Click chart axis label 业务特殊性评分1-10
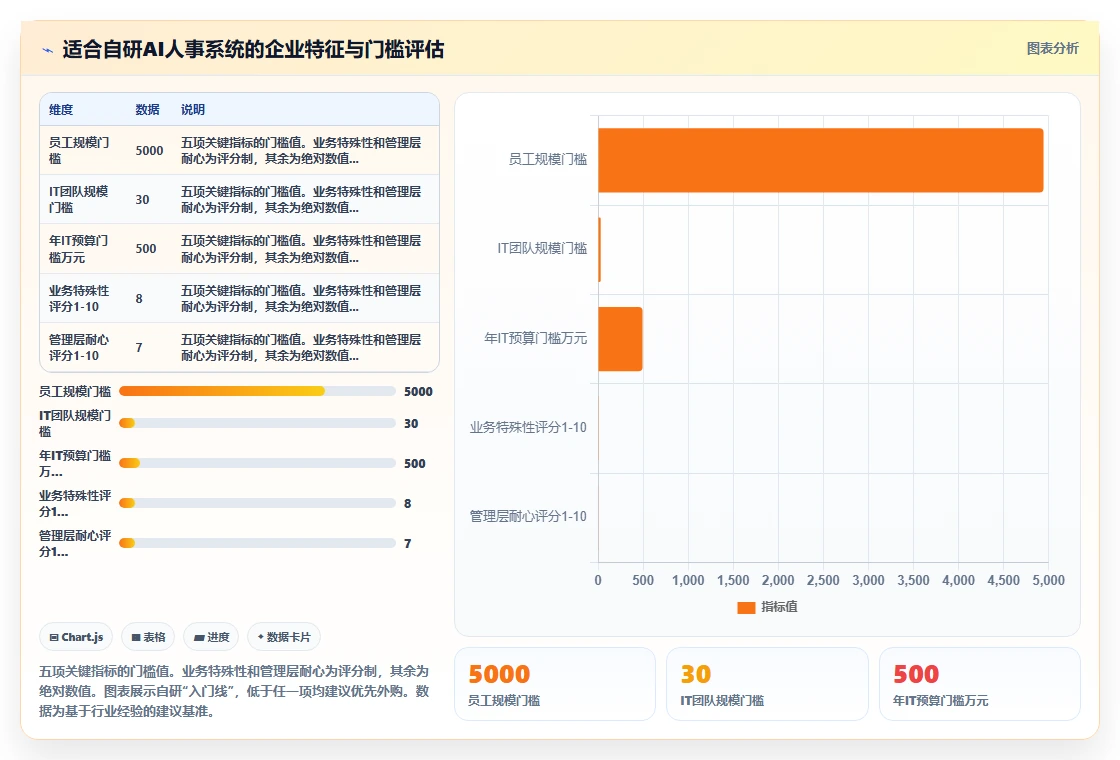 point(528,427)
